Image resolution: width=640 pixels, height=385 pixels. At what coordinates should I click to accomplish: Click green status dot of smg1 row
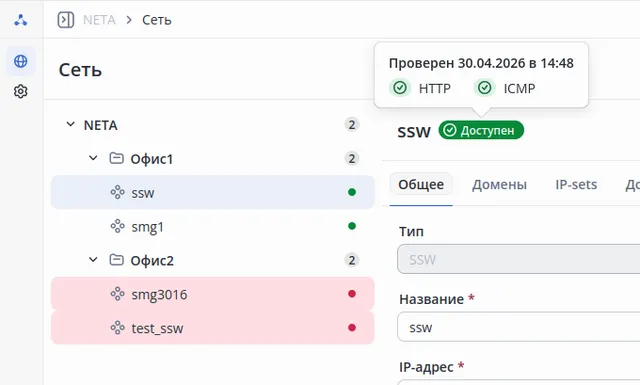pos(352,226)
